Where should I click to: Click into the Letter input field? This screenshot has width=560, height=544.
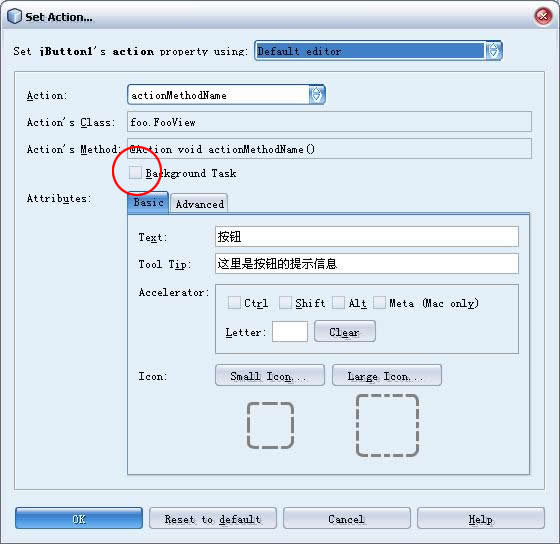(x=290, y=331)
